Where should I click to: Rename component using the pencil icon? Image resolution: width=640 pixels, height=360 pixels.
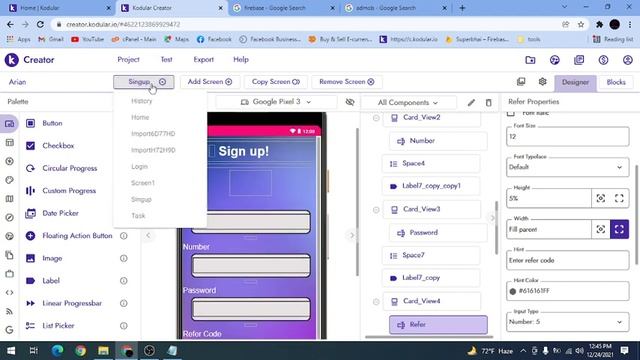click(x=471, y=102)
